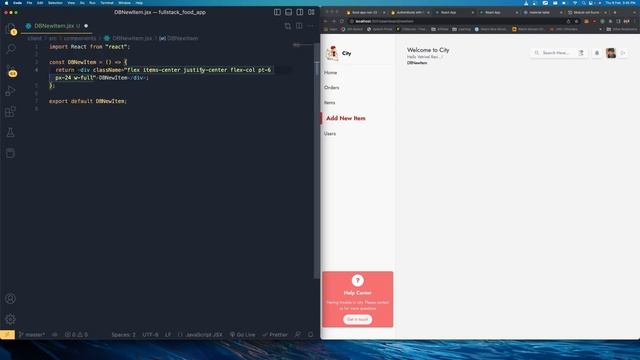The image size is (640, 360).
Task: Click the City logo image
Action: pos(332,53)
